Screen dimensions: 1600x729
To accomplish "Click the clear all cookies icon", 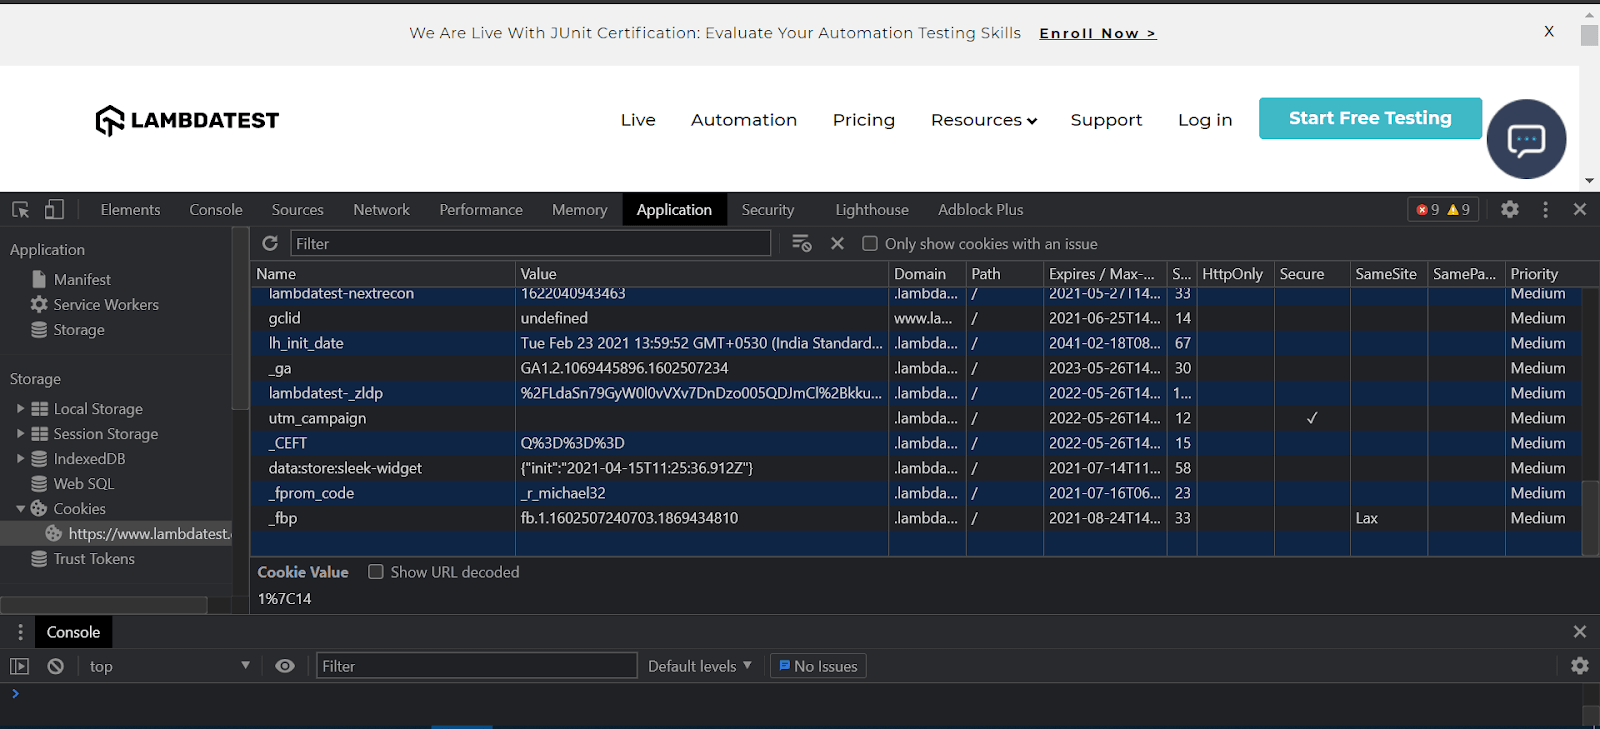I will [801, 244].
